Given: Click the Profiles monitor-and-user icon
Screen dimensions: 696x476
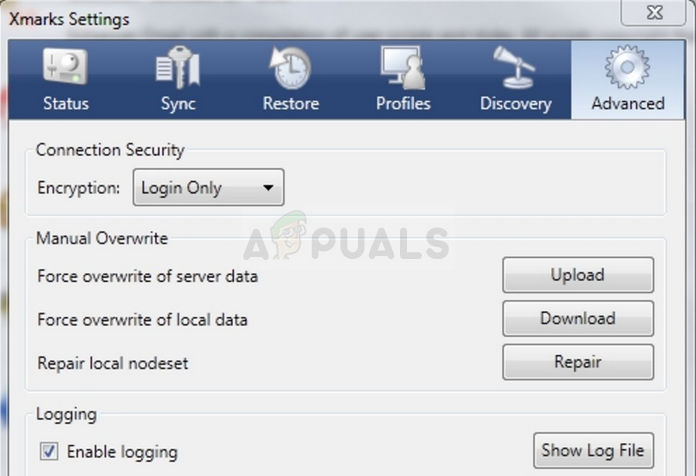Looking at the screenshot, I should (x=403, y=67).
